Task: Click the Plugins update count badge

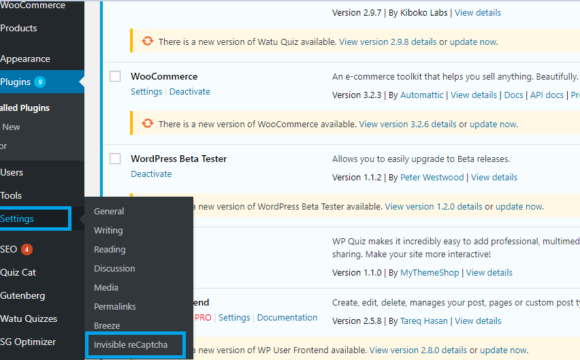Action: (40, 82)
